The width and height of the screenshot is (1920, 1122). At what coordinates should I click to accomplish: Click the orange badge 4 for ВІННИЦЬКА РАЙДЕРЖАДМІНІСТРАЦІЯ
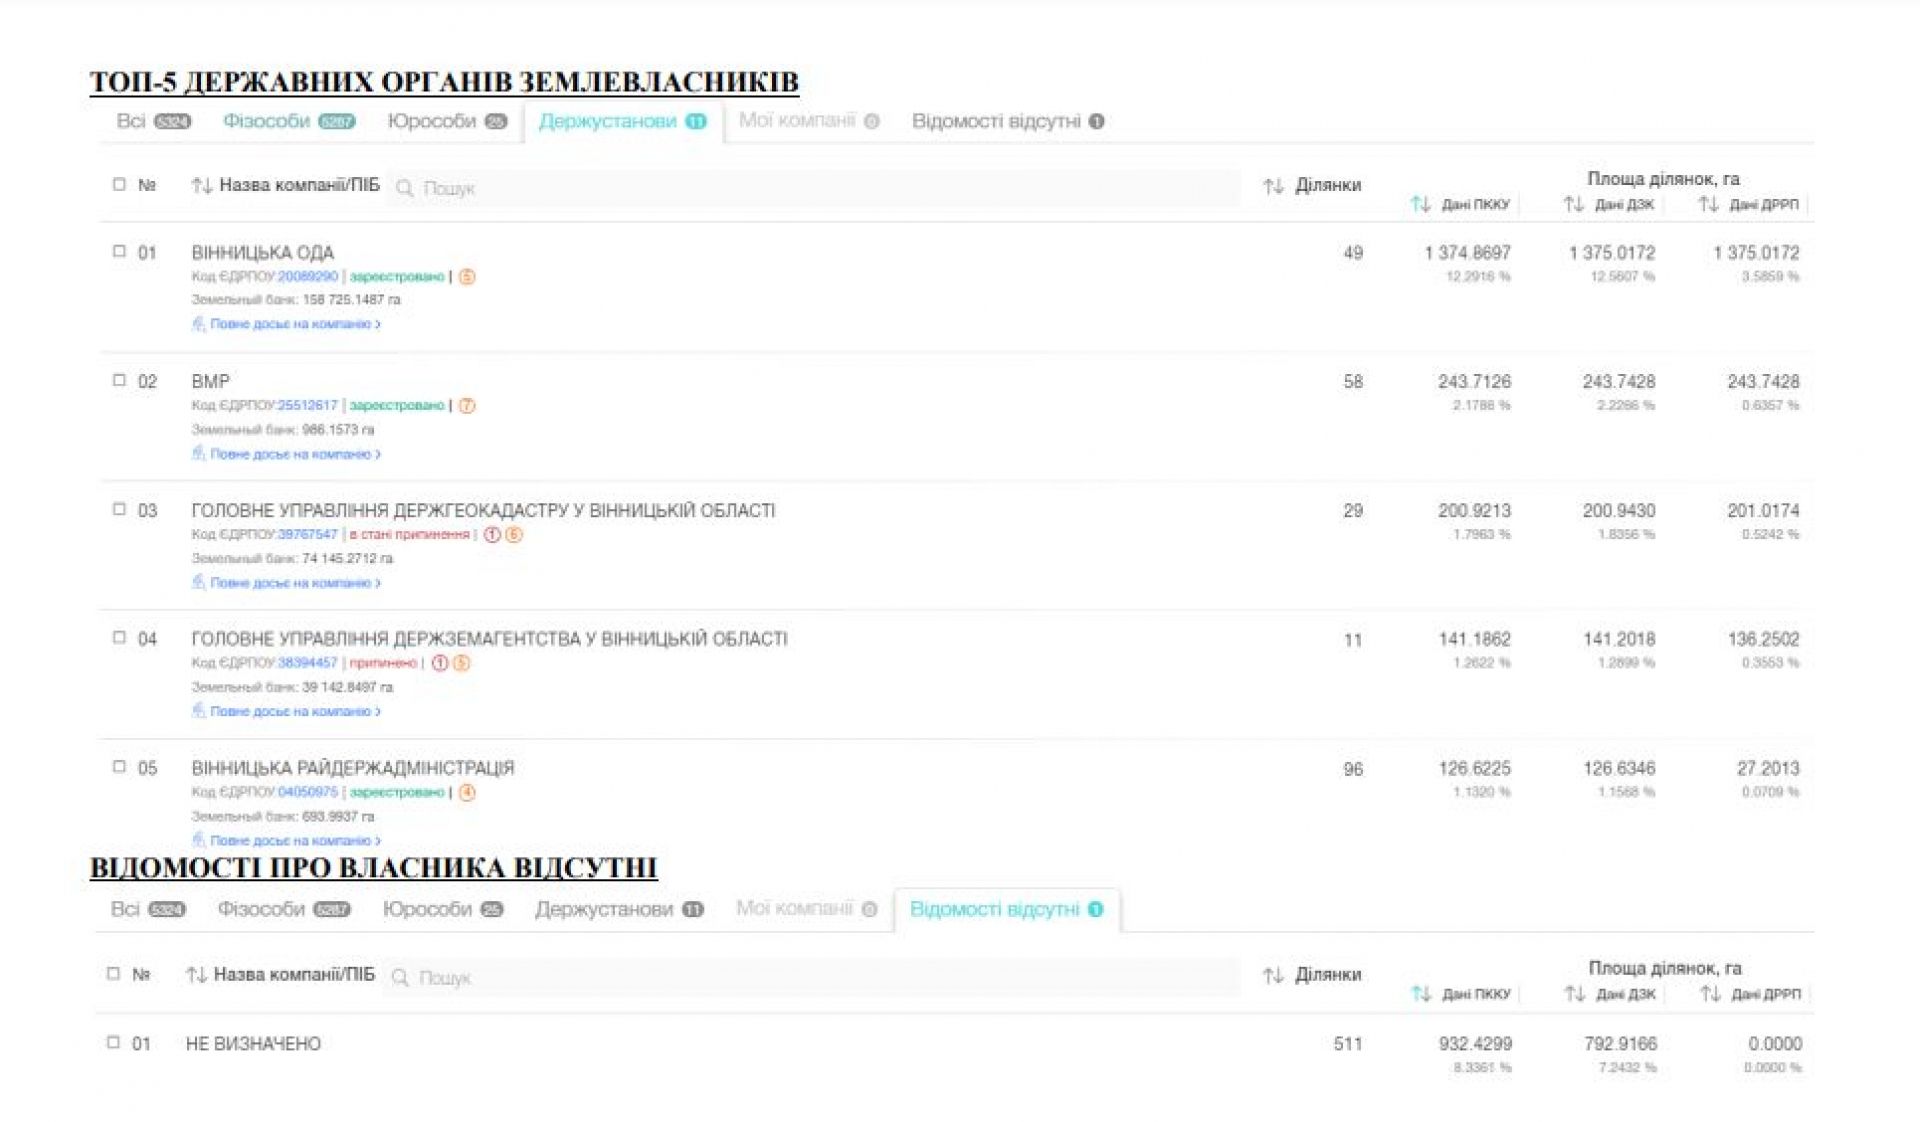tap(466, 792)
